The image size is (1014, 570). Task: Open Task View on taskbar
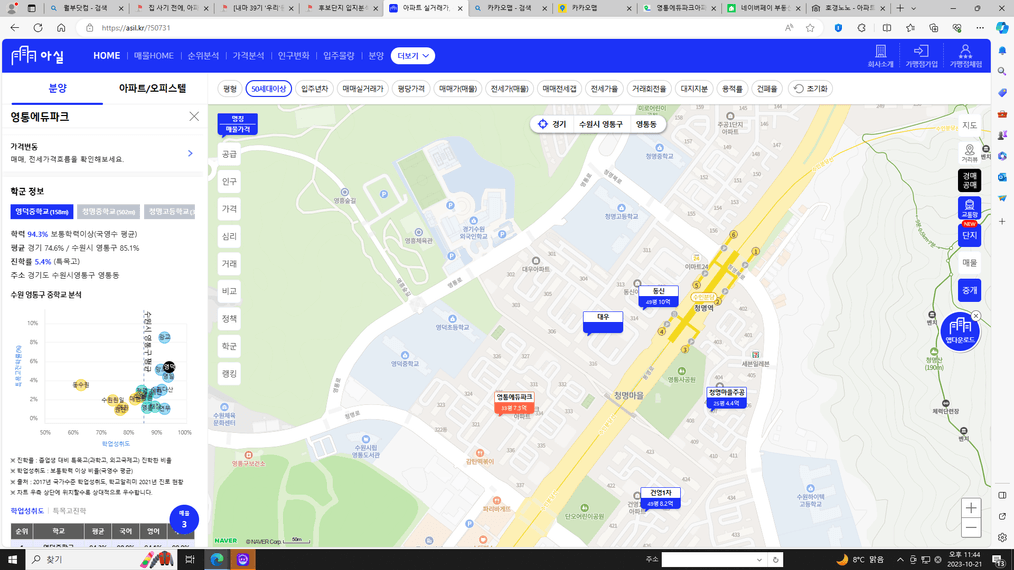click(x=189, y=559)
